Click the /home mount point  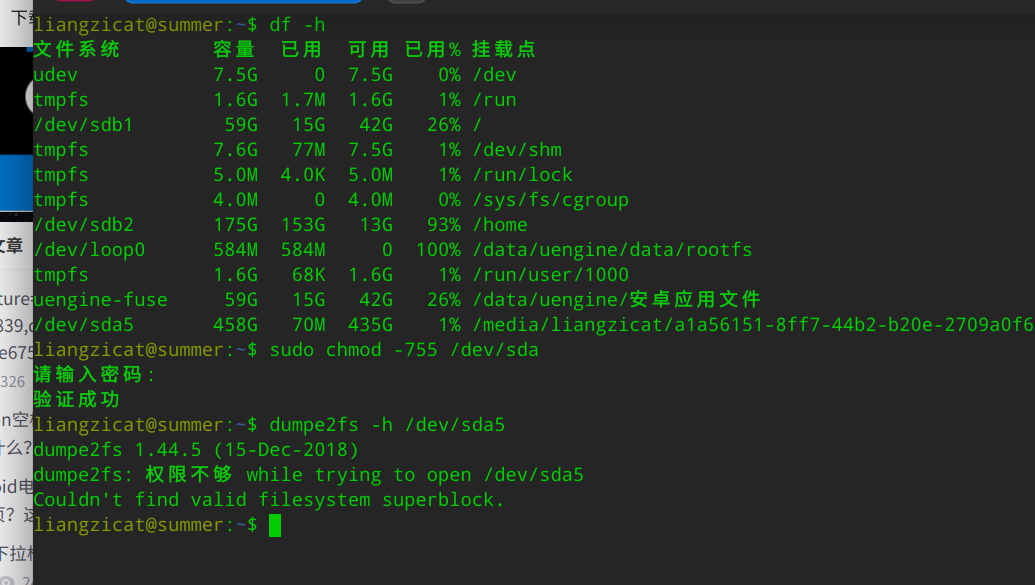pos(499,225)
